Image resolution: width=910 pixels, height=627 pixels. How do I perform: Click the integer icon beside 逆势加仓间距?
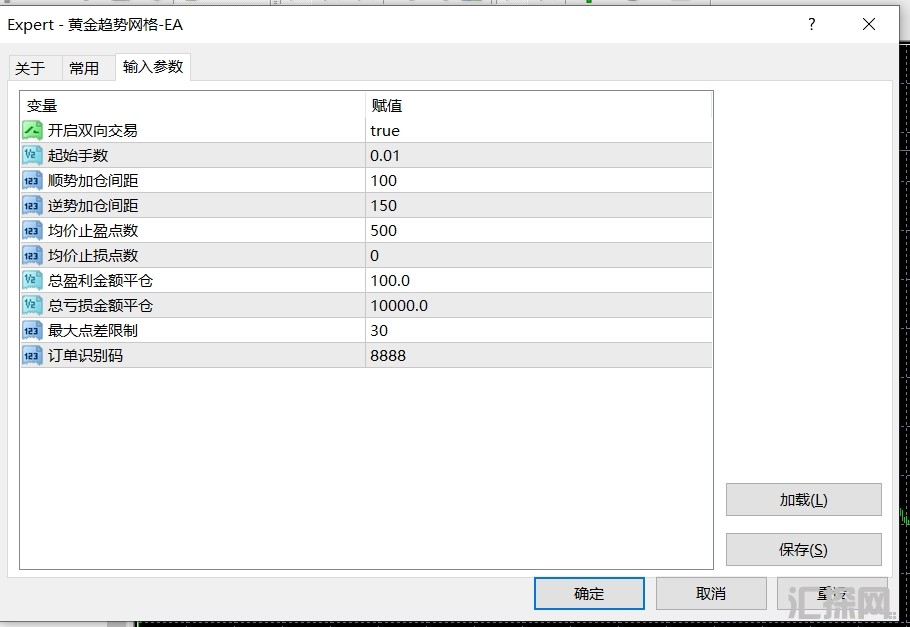pyautogui.click(x=32, y=206)
